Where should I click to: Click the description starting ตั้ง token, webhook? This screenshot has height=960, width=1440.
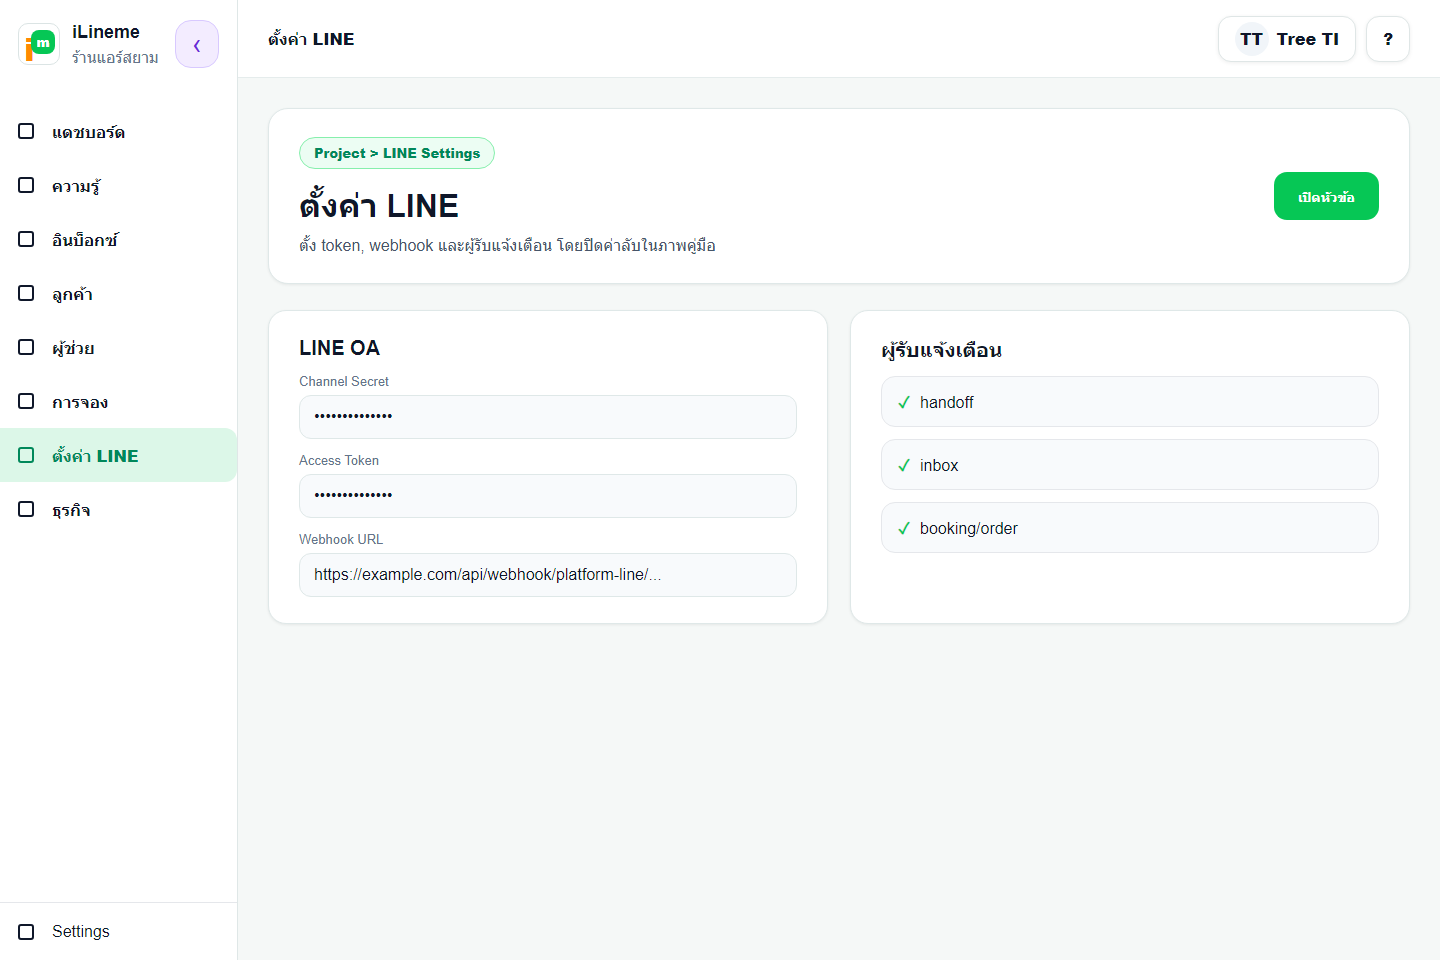(507, 245)
